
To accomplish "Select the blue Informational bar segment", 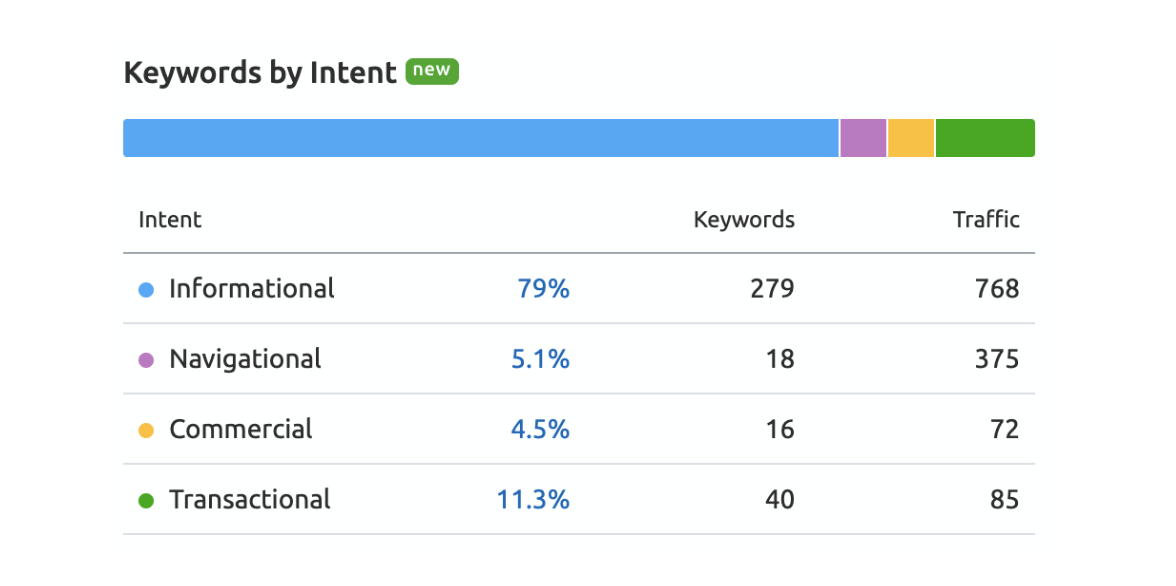I will 480,138.
